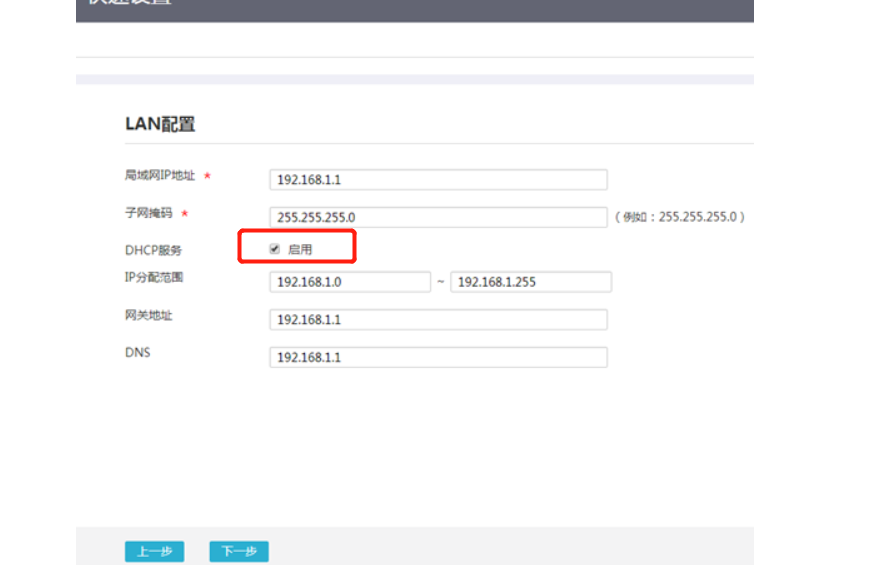Click the 子网掩码 input with 255.255.255.0
Viewport: 880px width, 565px height.
click(x=438, y=217)
